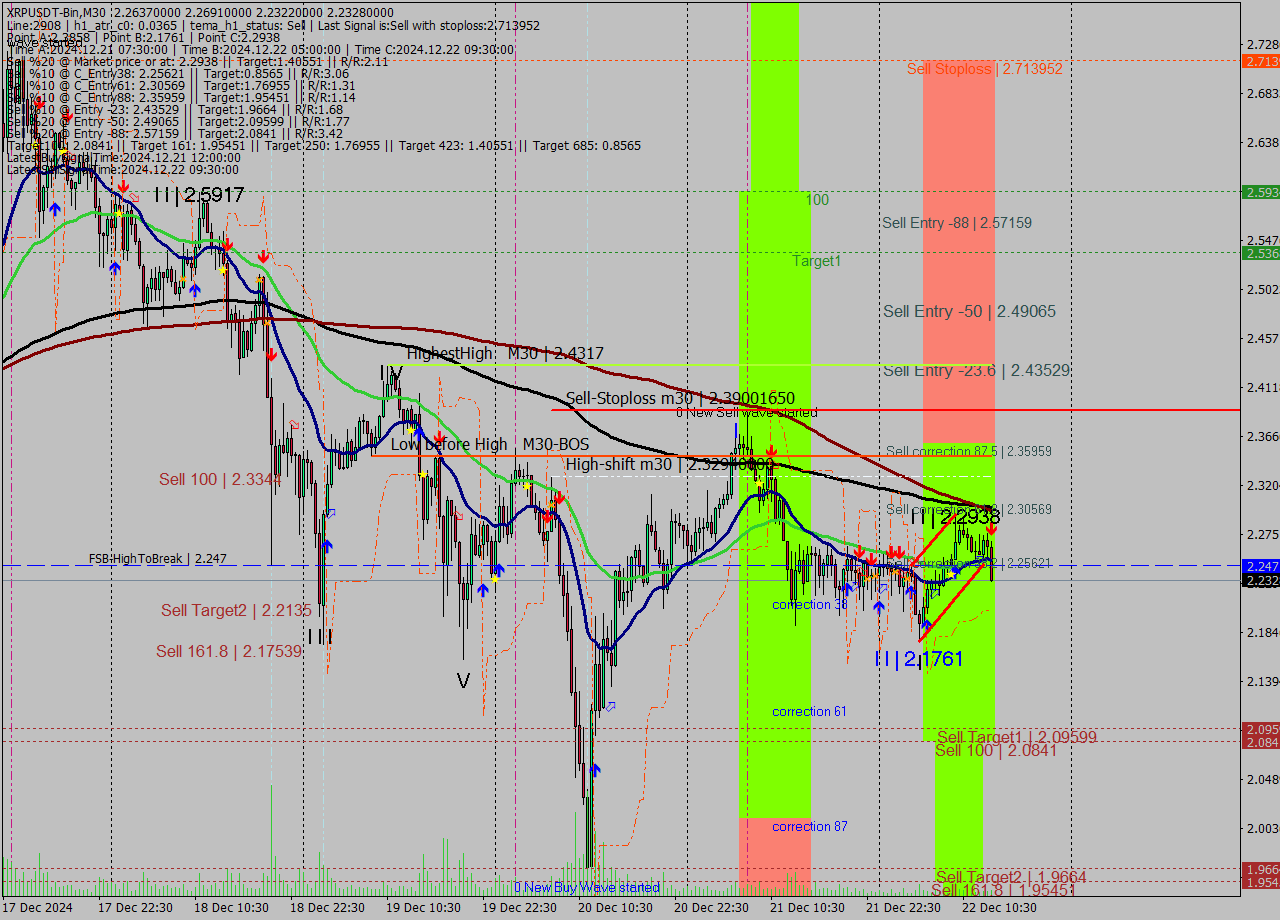
Task: Select the Sell Target1 | 2.09599 label
Action: (1017, 737)
